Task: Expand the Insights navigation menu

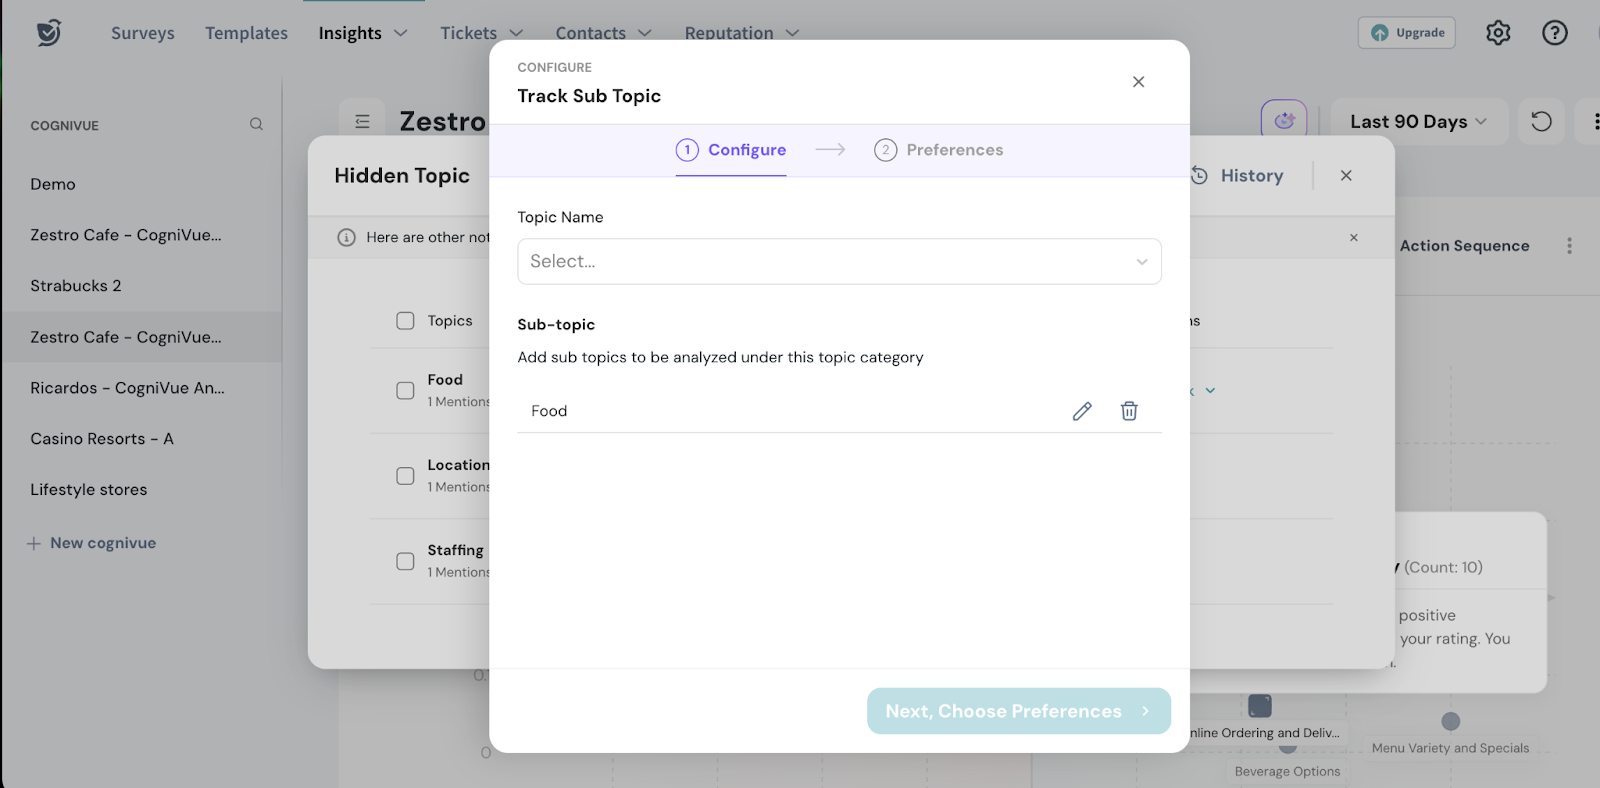Action: (x=362, y=33)
